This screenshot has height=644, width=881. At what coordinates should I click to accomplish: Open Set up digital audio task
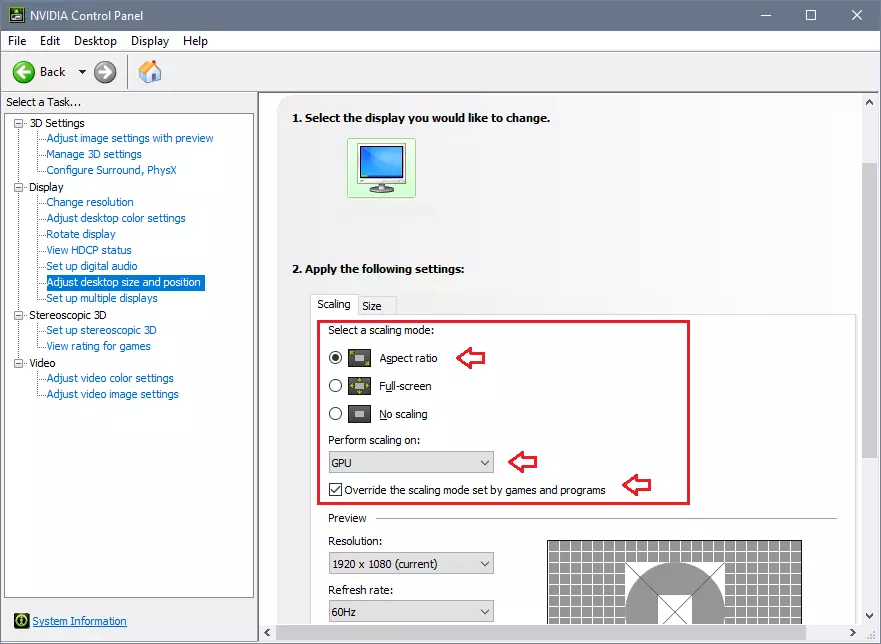pos(92,266)
